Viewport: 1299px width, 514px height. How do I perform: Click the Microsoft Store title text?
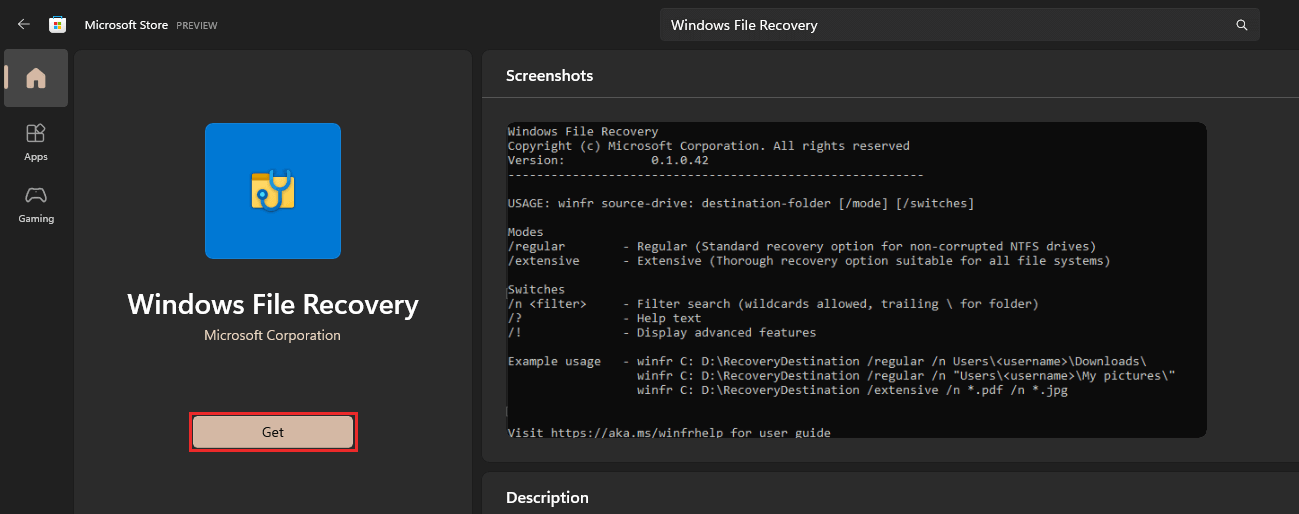(x=126, y=24)
